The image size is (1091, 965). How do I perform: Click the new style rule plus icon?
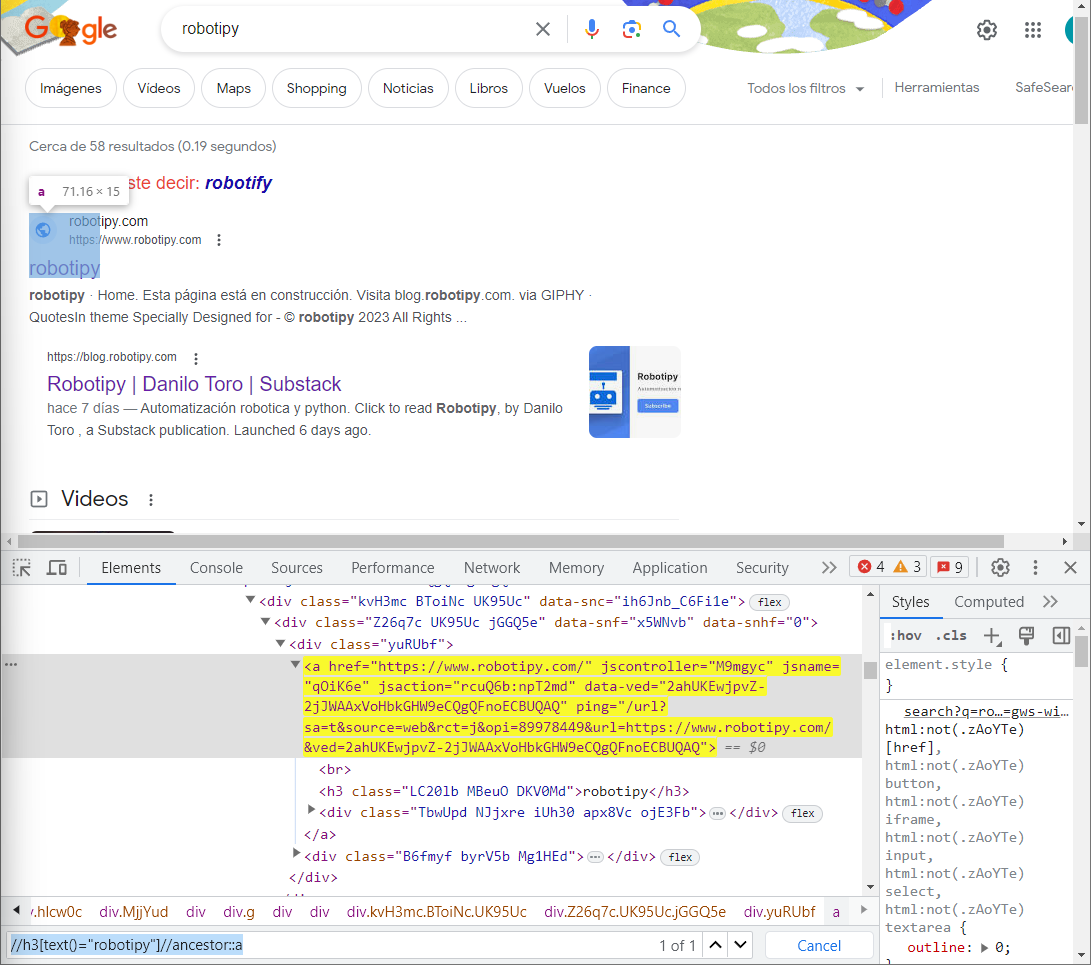pyautogui.click(x=991, y=635)
